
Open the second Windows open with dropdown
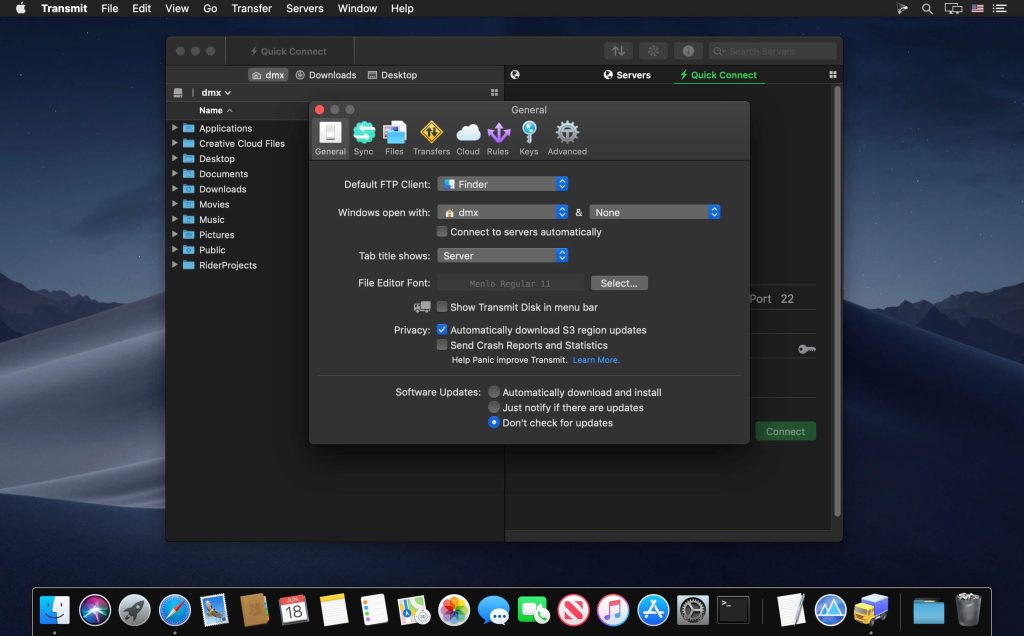pos(655,211)
